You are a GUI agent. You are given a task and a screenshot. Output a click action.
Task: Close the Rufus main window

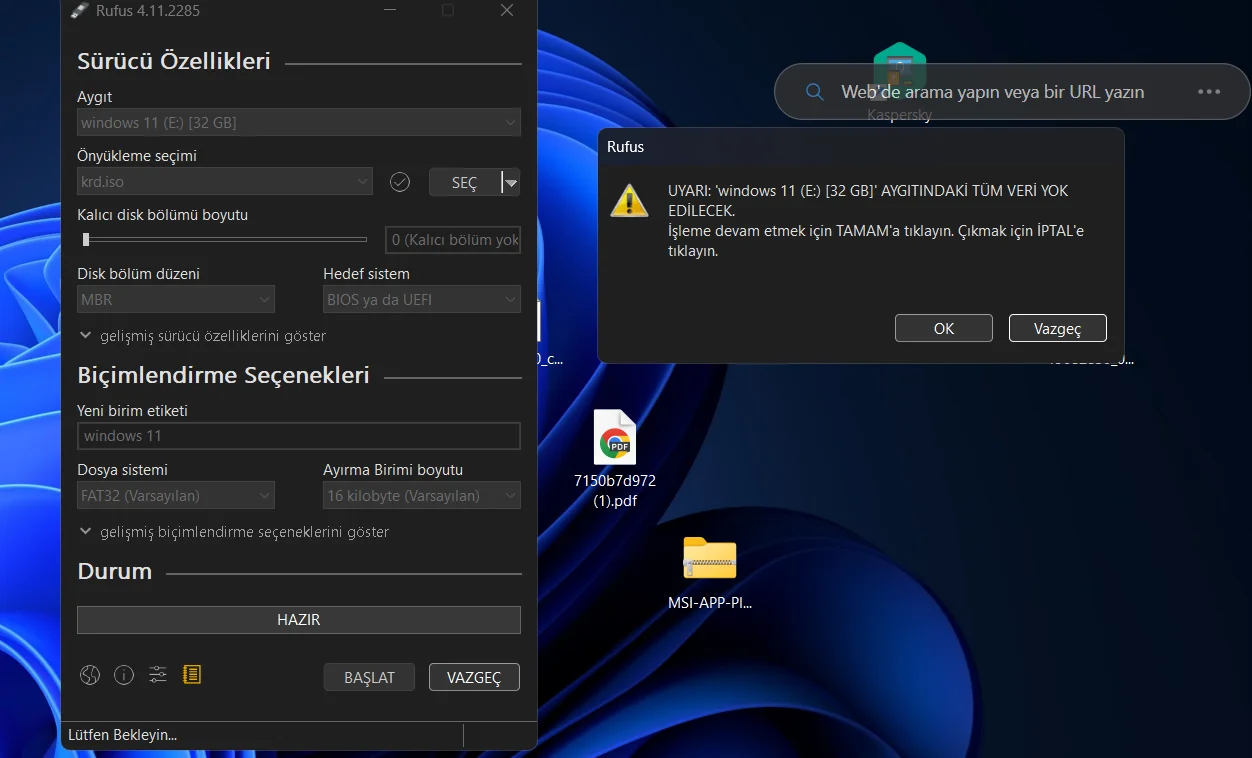pos(507,10)
